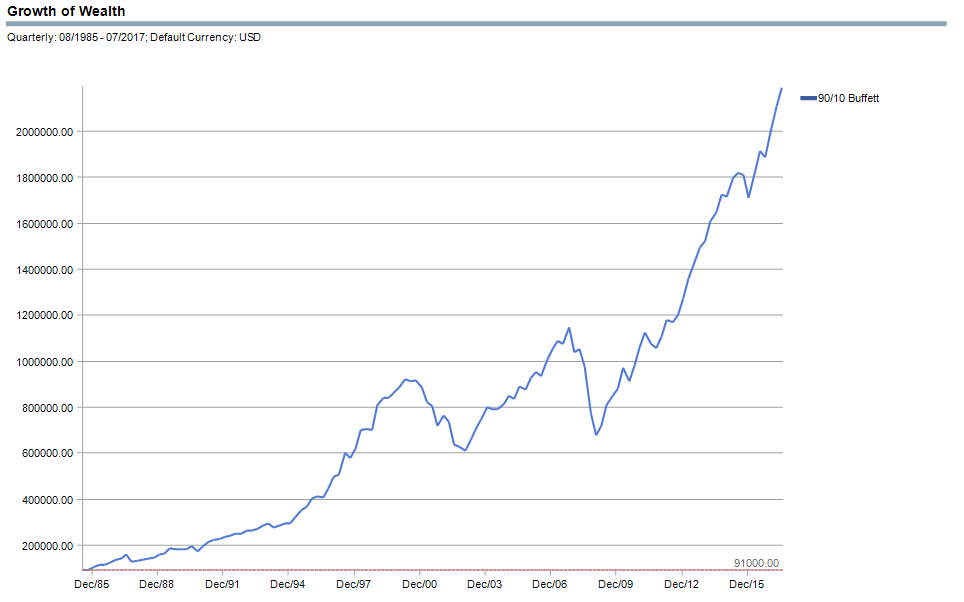Click the Dec/03 x-axis label

(x=485, y=584)
